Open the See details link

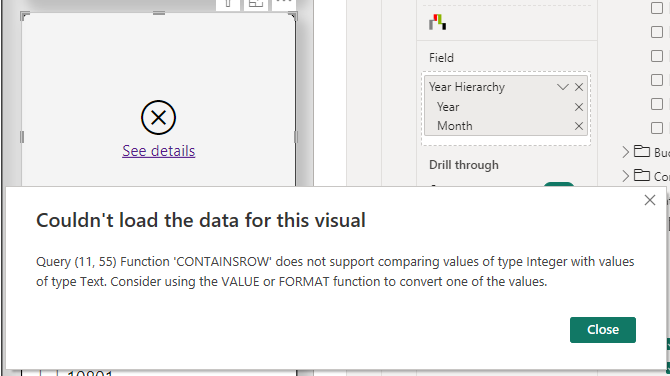pos(159,151)
